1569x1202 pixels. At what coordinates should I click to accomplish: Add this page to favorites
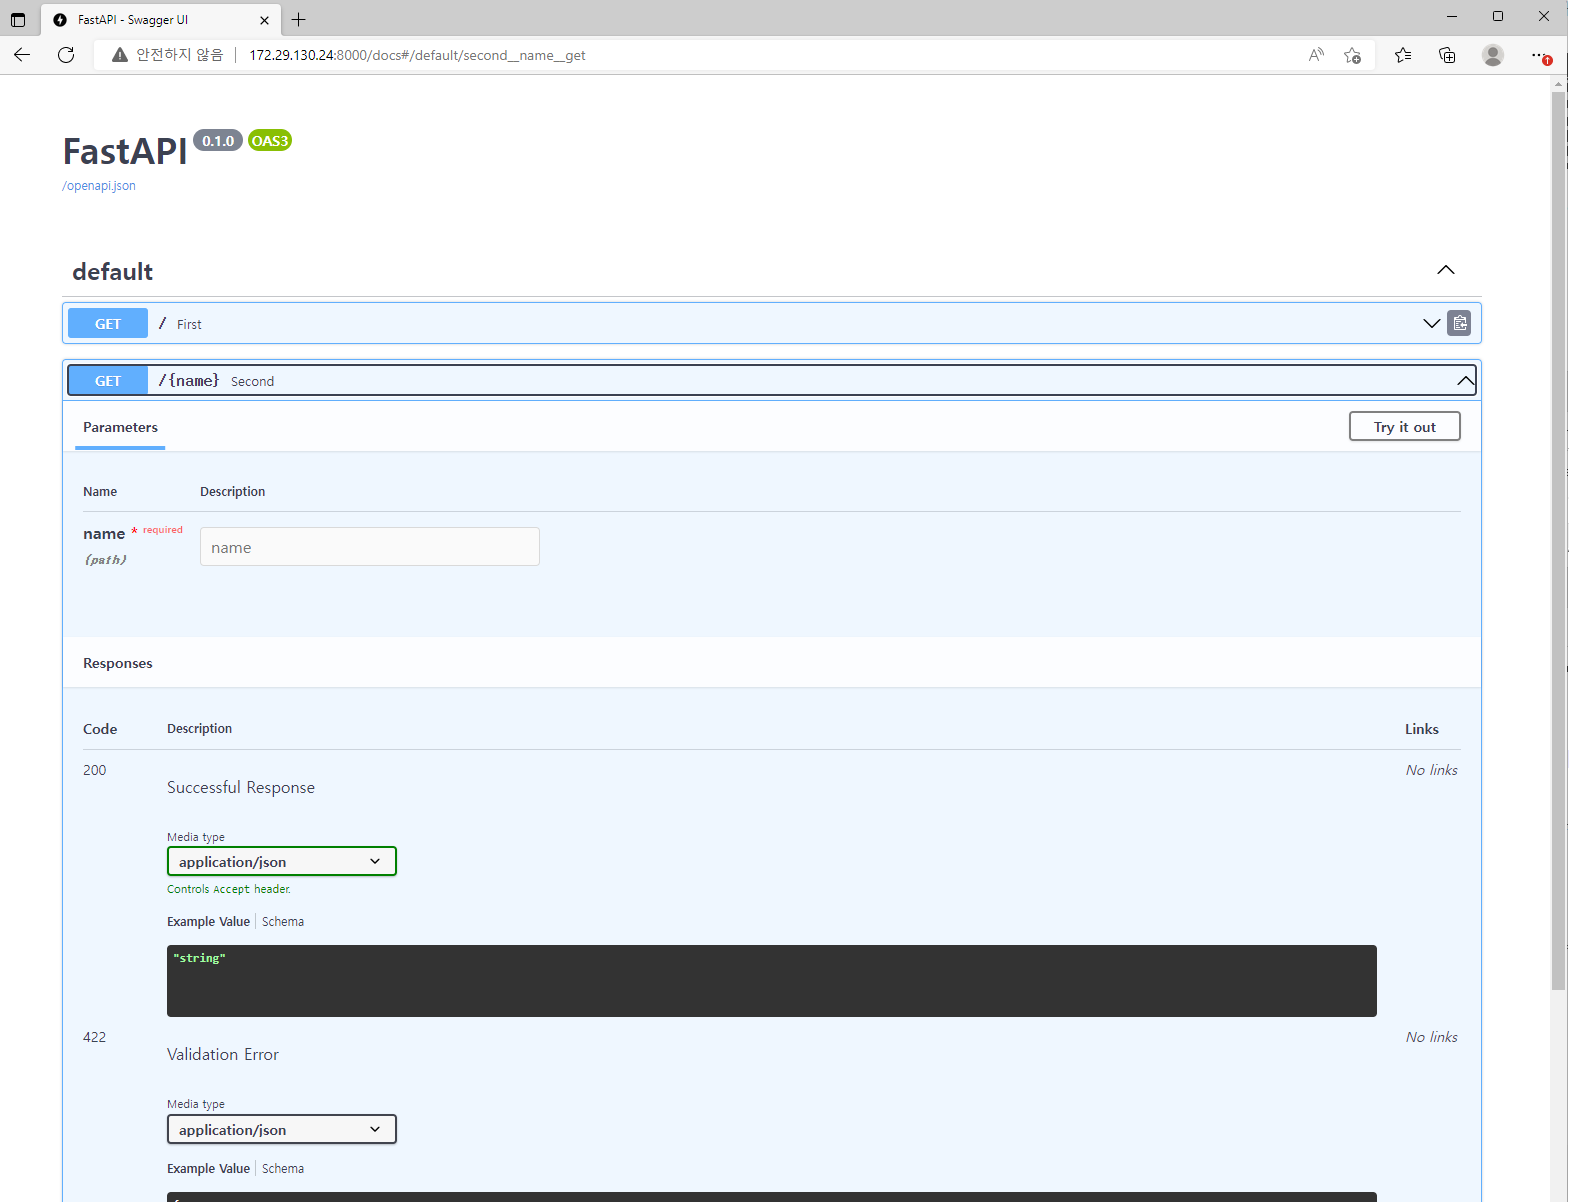coord(1352,55)
